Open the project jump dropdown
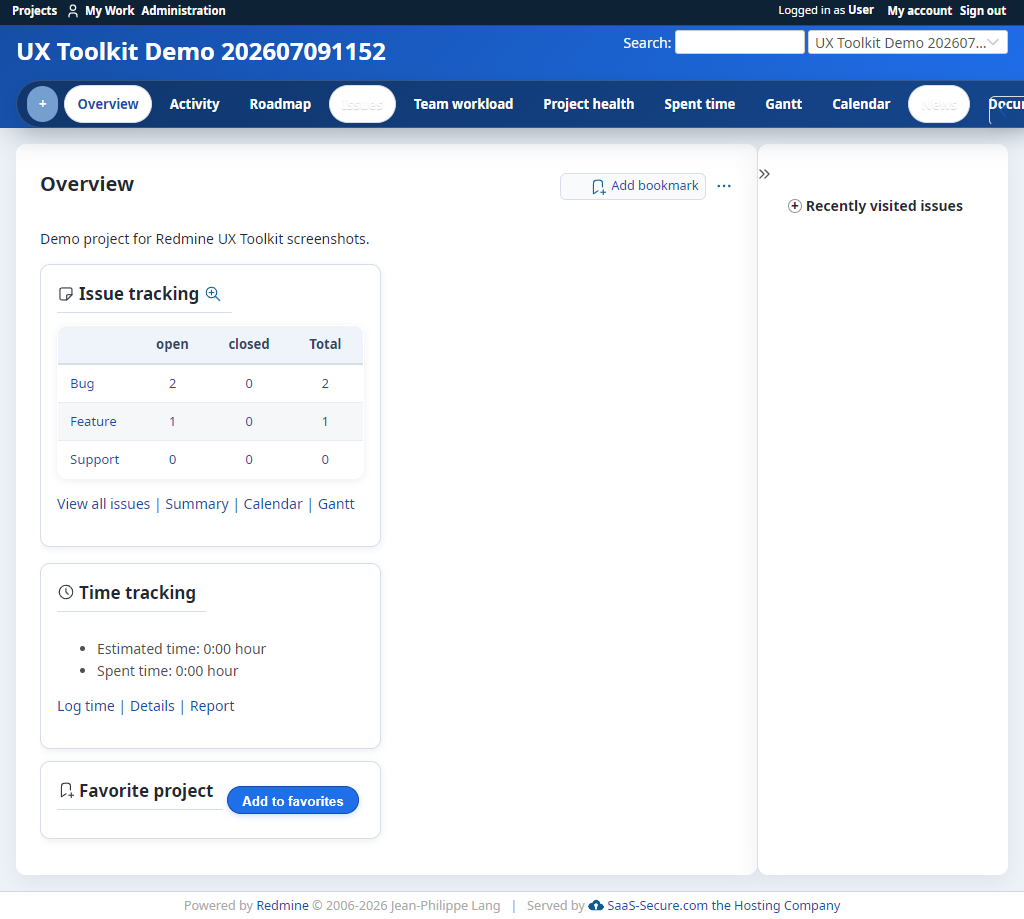The image size is (1024, 919). coord(907,43)
